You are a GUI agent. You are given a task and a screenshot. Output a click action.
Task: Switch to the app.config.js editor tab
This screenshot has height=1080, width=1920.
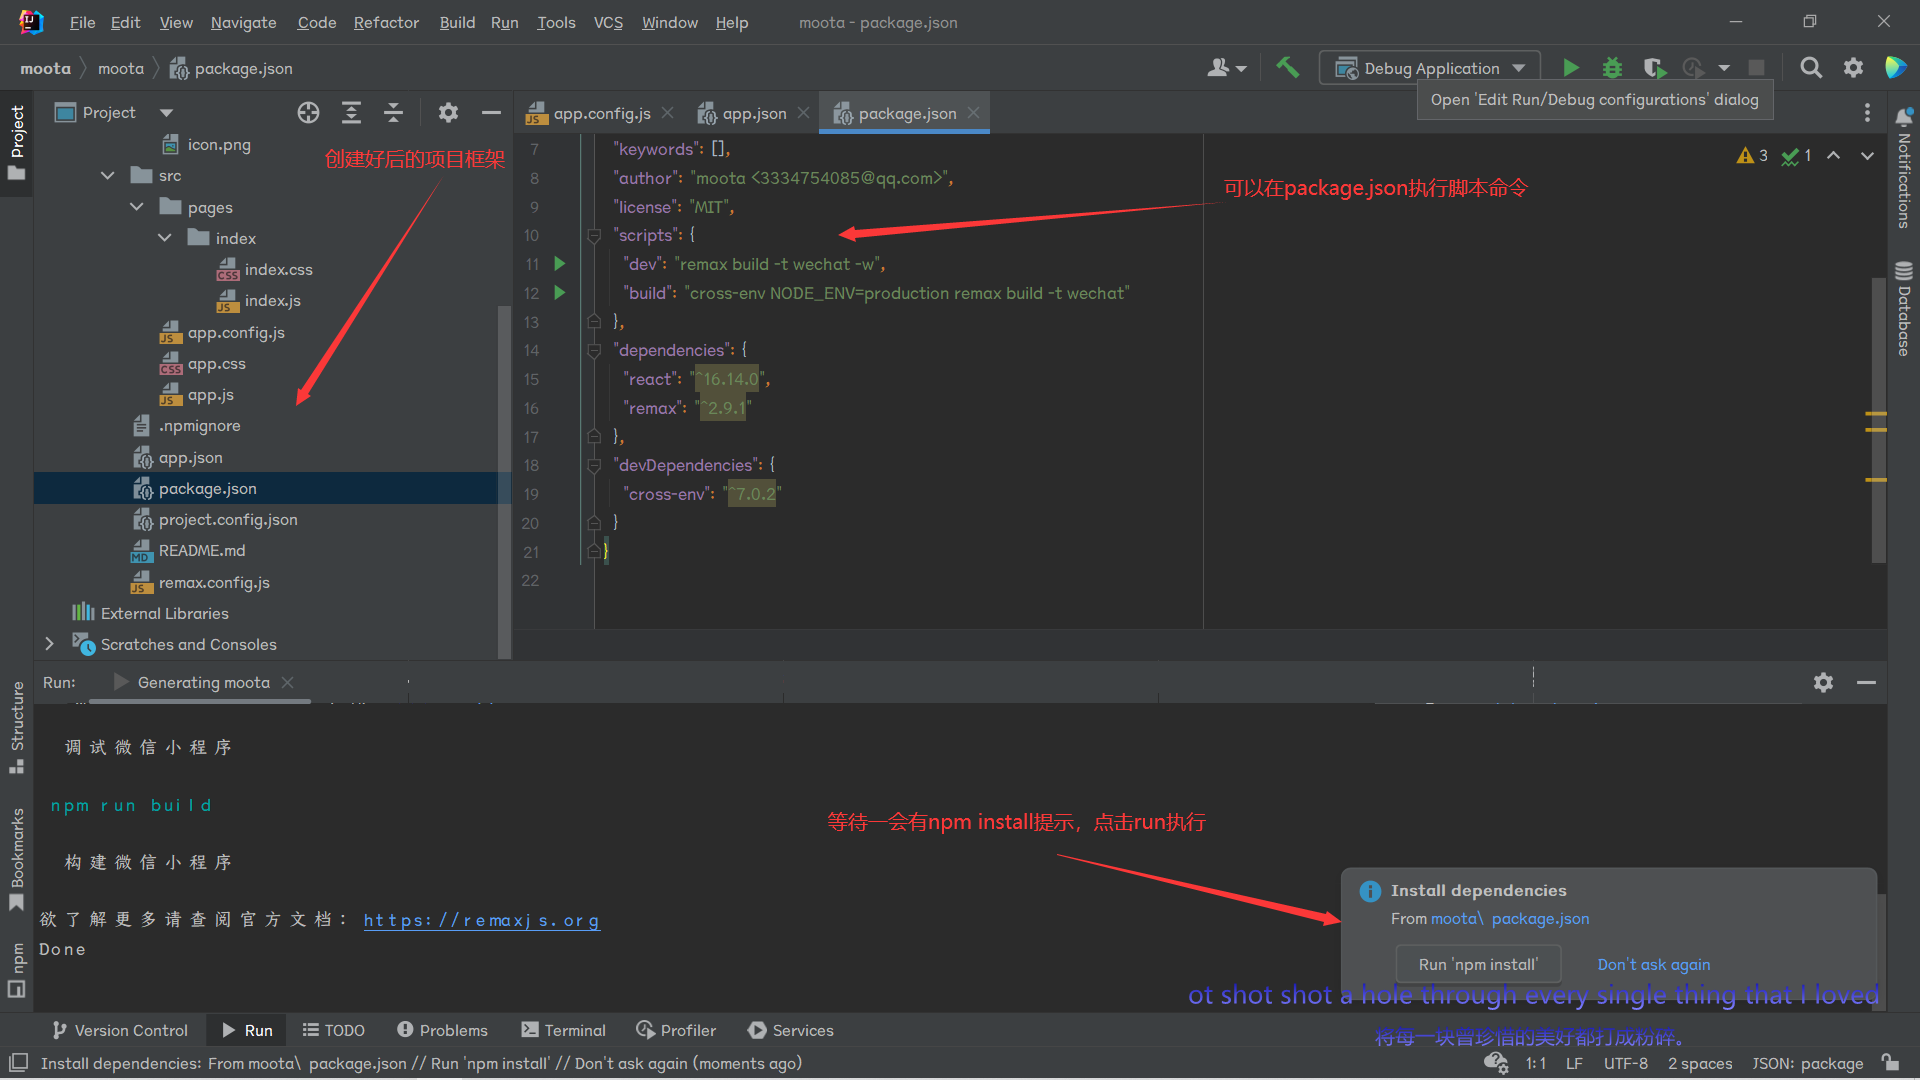(x=601, y=114)
